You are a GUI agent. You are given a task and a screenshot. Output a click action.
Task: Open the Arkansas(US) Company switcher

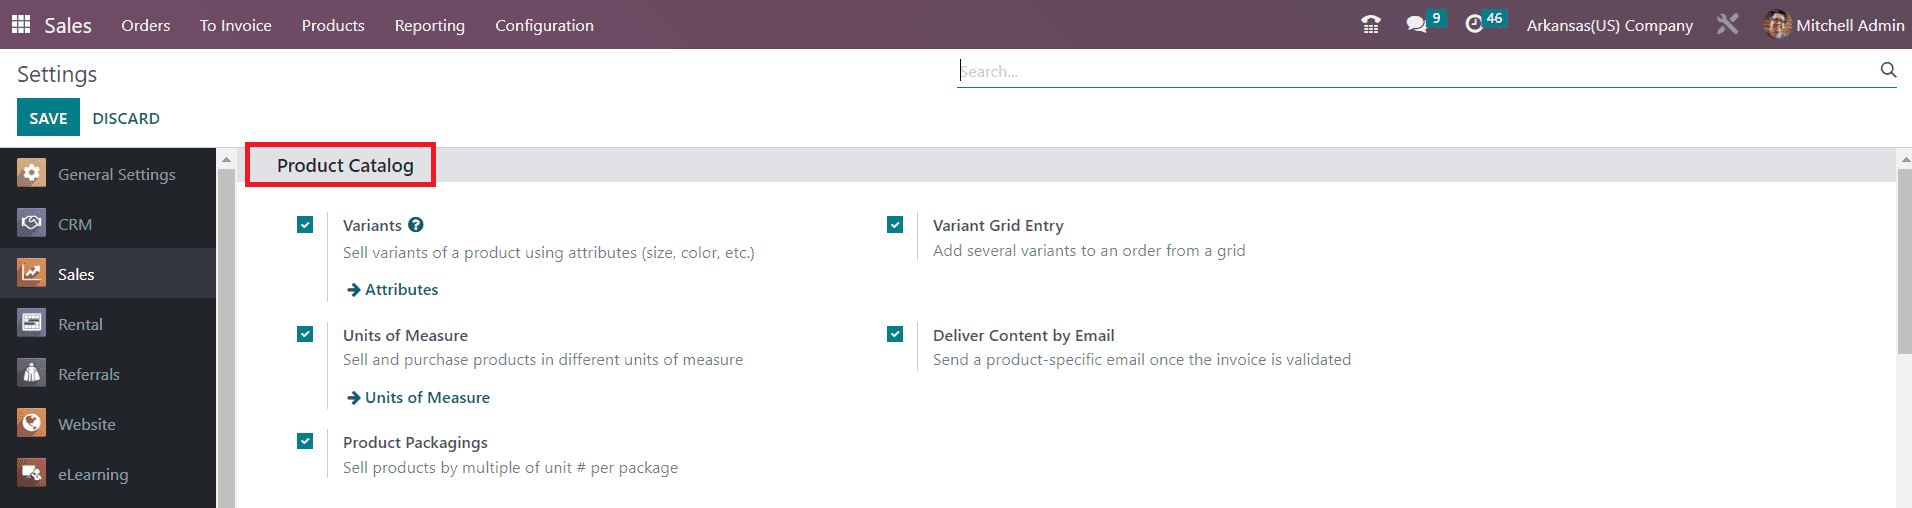tap(1609, 25)
